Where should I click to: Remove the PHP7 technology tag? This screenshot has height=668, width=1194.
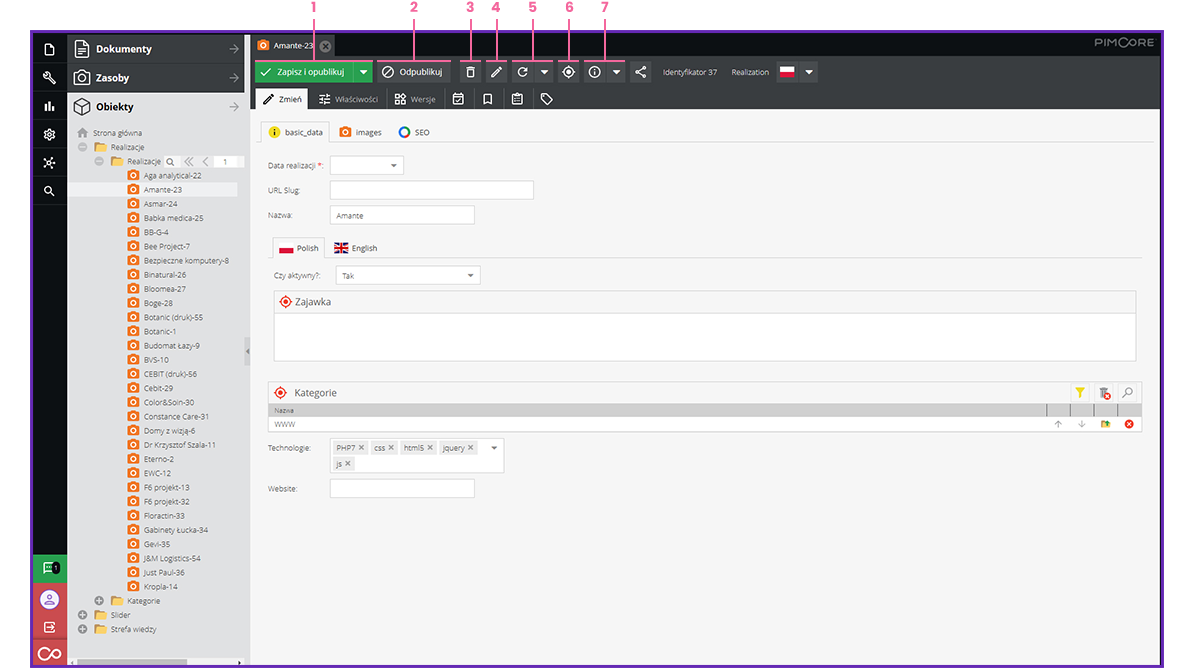362,448
